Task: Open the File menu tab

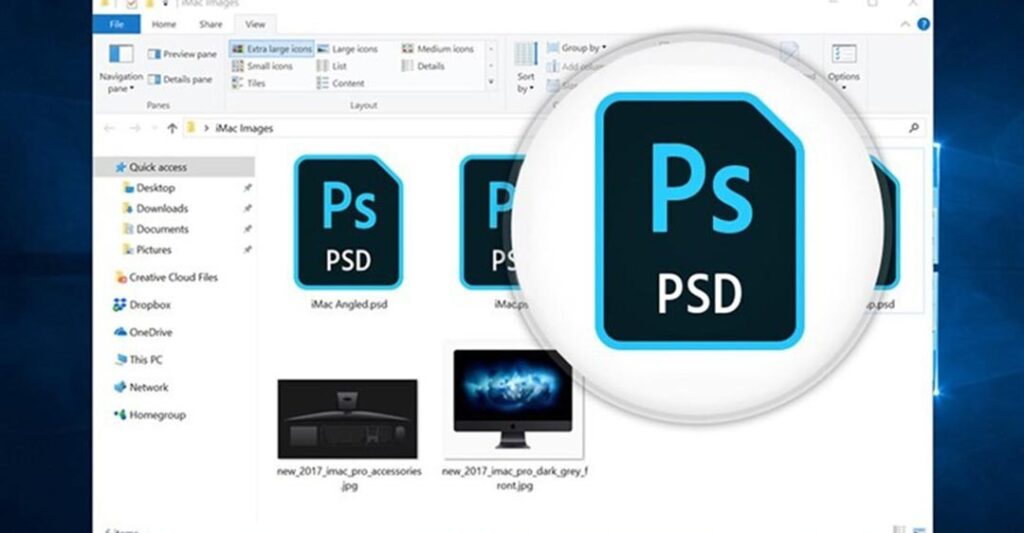Action: [116, 24]
